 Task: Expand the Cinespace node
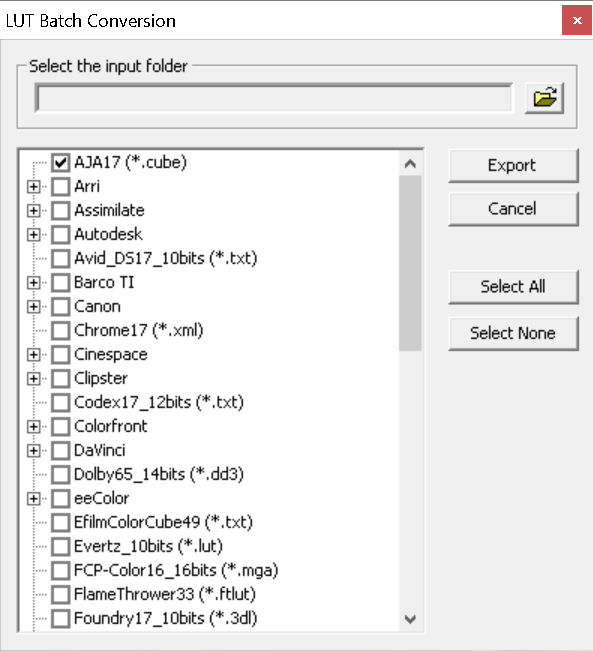(34, 355)
